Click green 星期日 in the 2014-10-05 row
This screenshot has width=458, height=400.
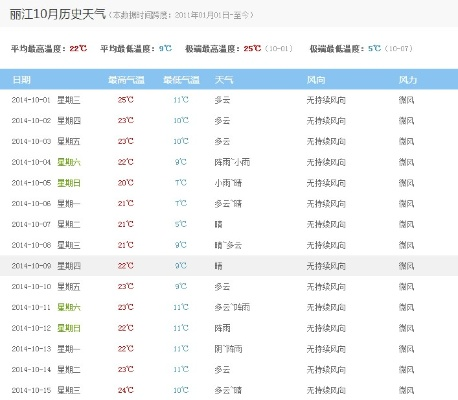click(69, 183)
